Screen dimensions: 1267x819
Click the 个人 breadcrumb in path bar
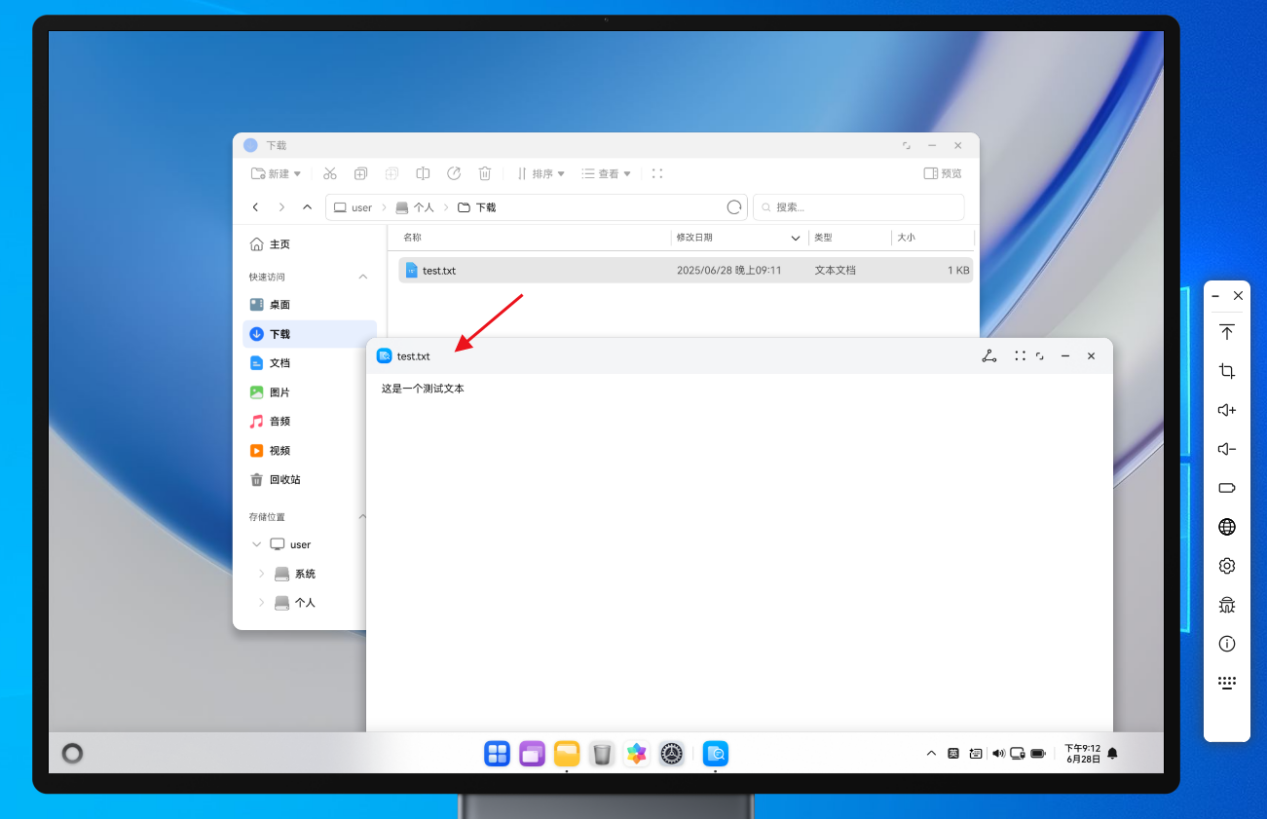(x=423, y=208)
